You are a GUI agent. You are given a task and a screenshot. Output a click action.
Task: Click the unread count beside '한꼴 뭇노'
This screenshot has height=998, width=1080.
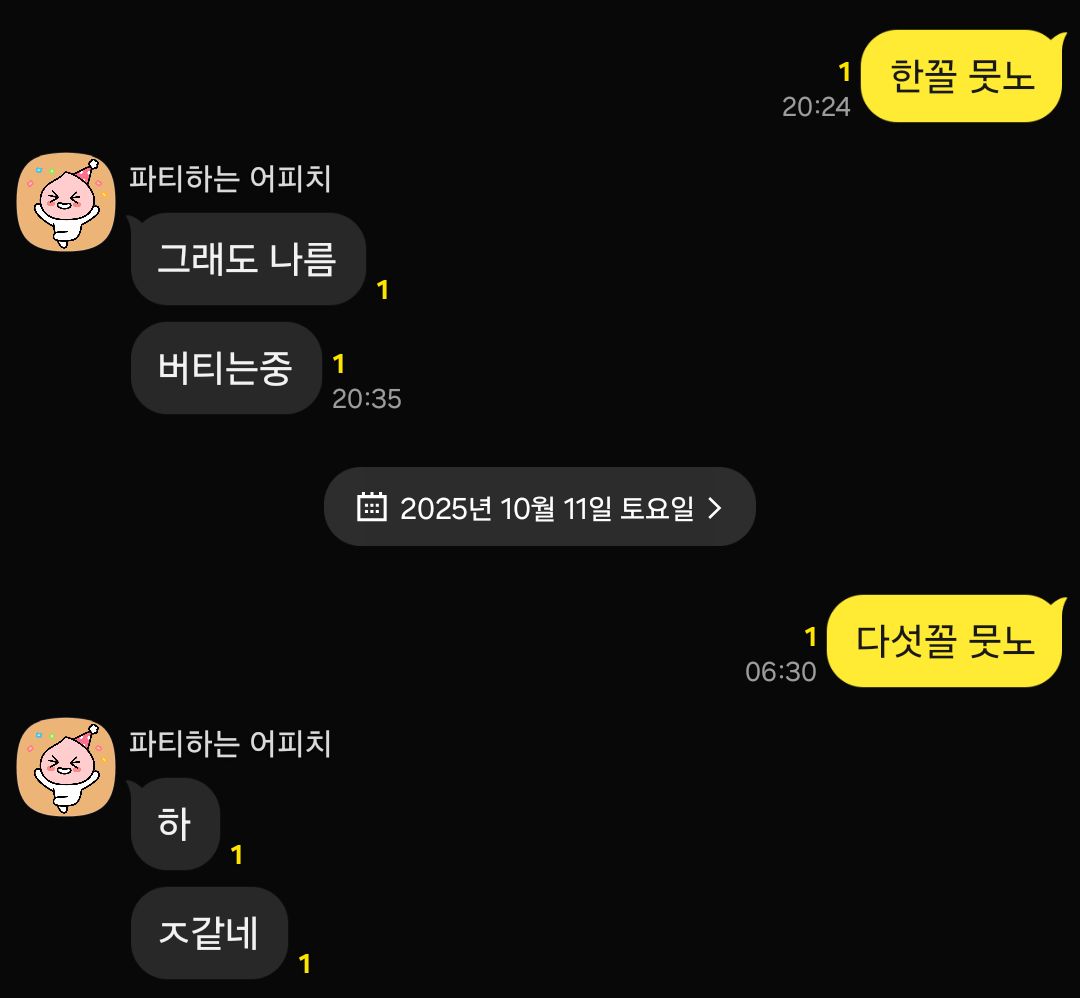point(844,72)
